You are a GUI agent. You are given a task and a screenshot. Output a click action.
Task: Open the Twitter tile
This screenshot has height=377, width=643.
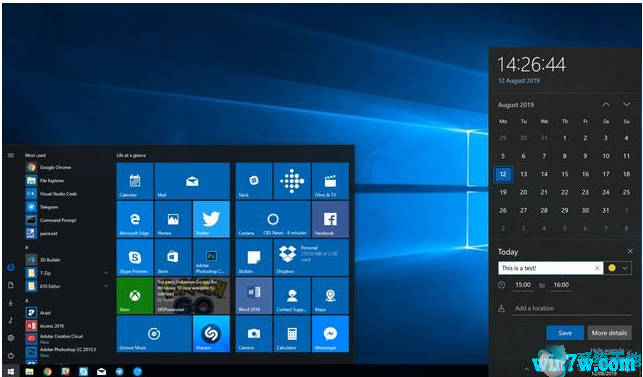click(x=211, y=219)
